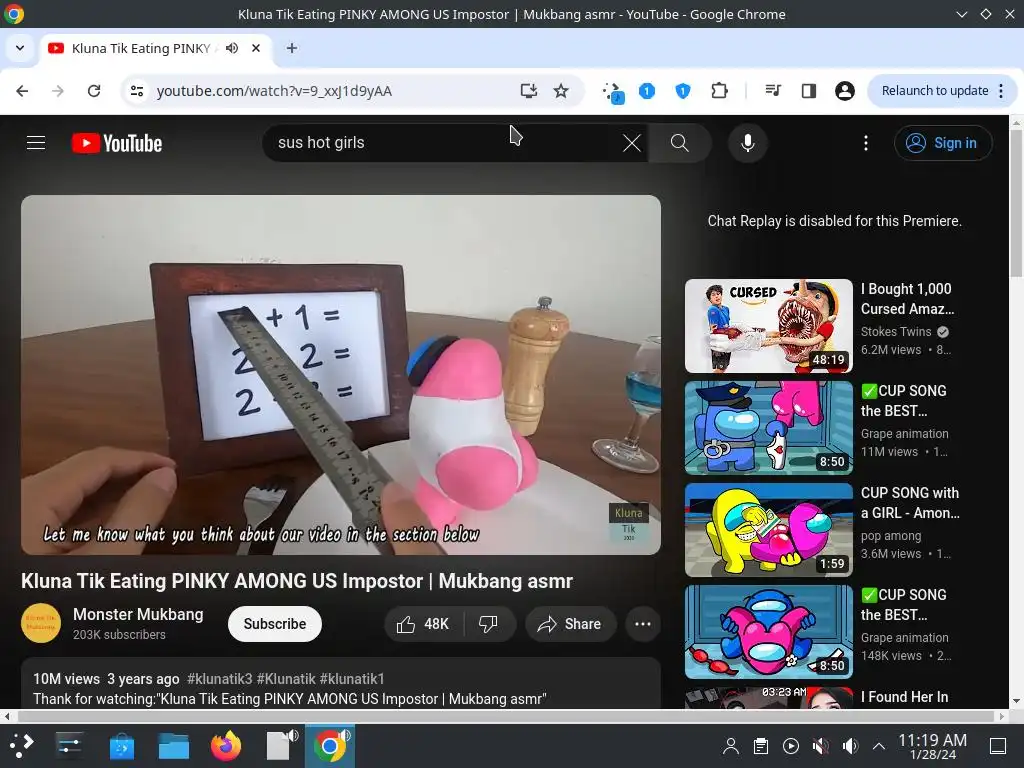1024x768 pixels.
Task: Subscribe to Monster Mukbang
Action: tap(275, 624)
